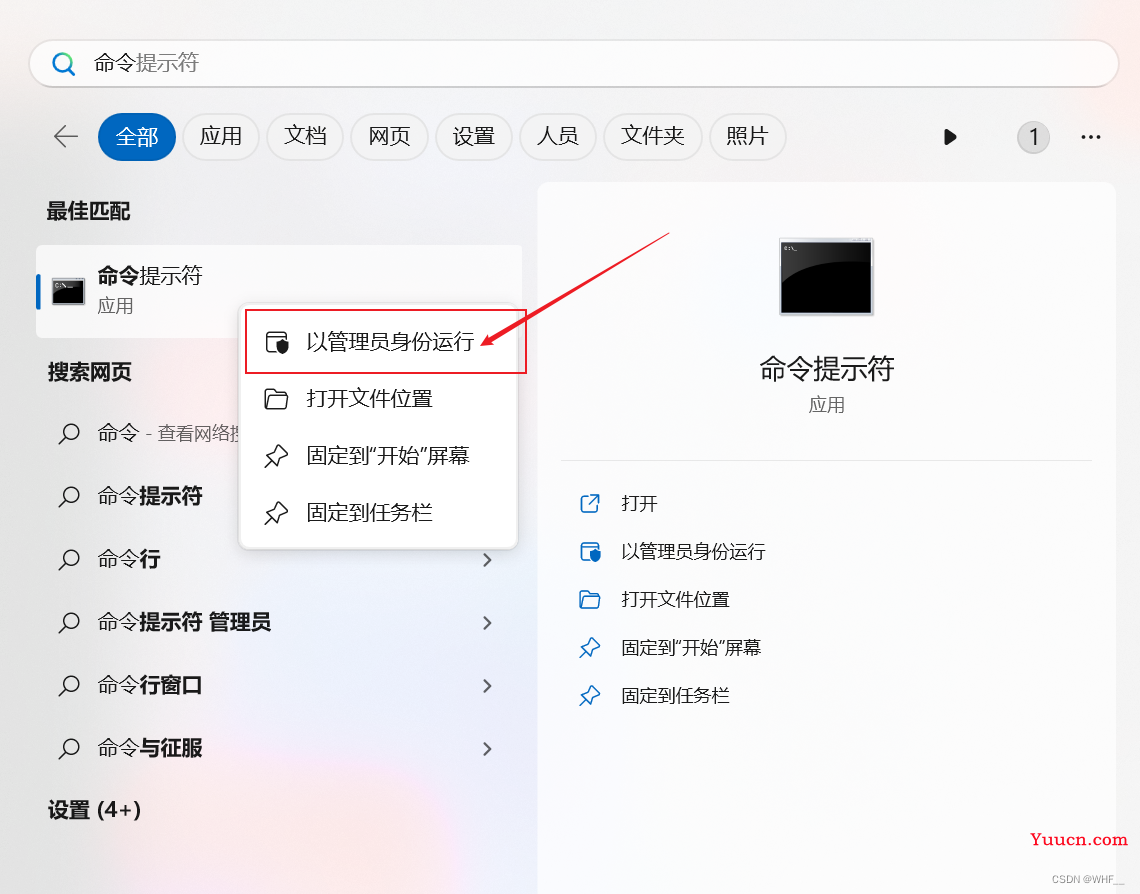Click pin icon beside context menu 固定到"开始"屏幕
Image resolution: width=1140 pixels, height=894 pixels.
click(x=276, y=456)
